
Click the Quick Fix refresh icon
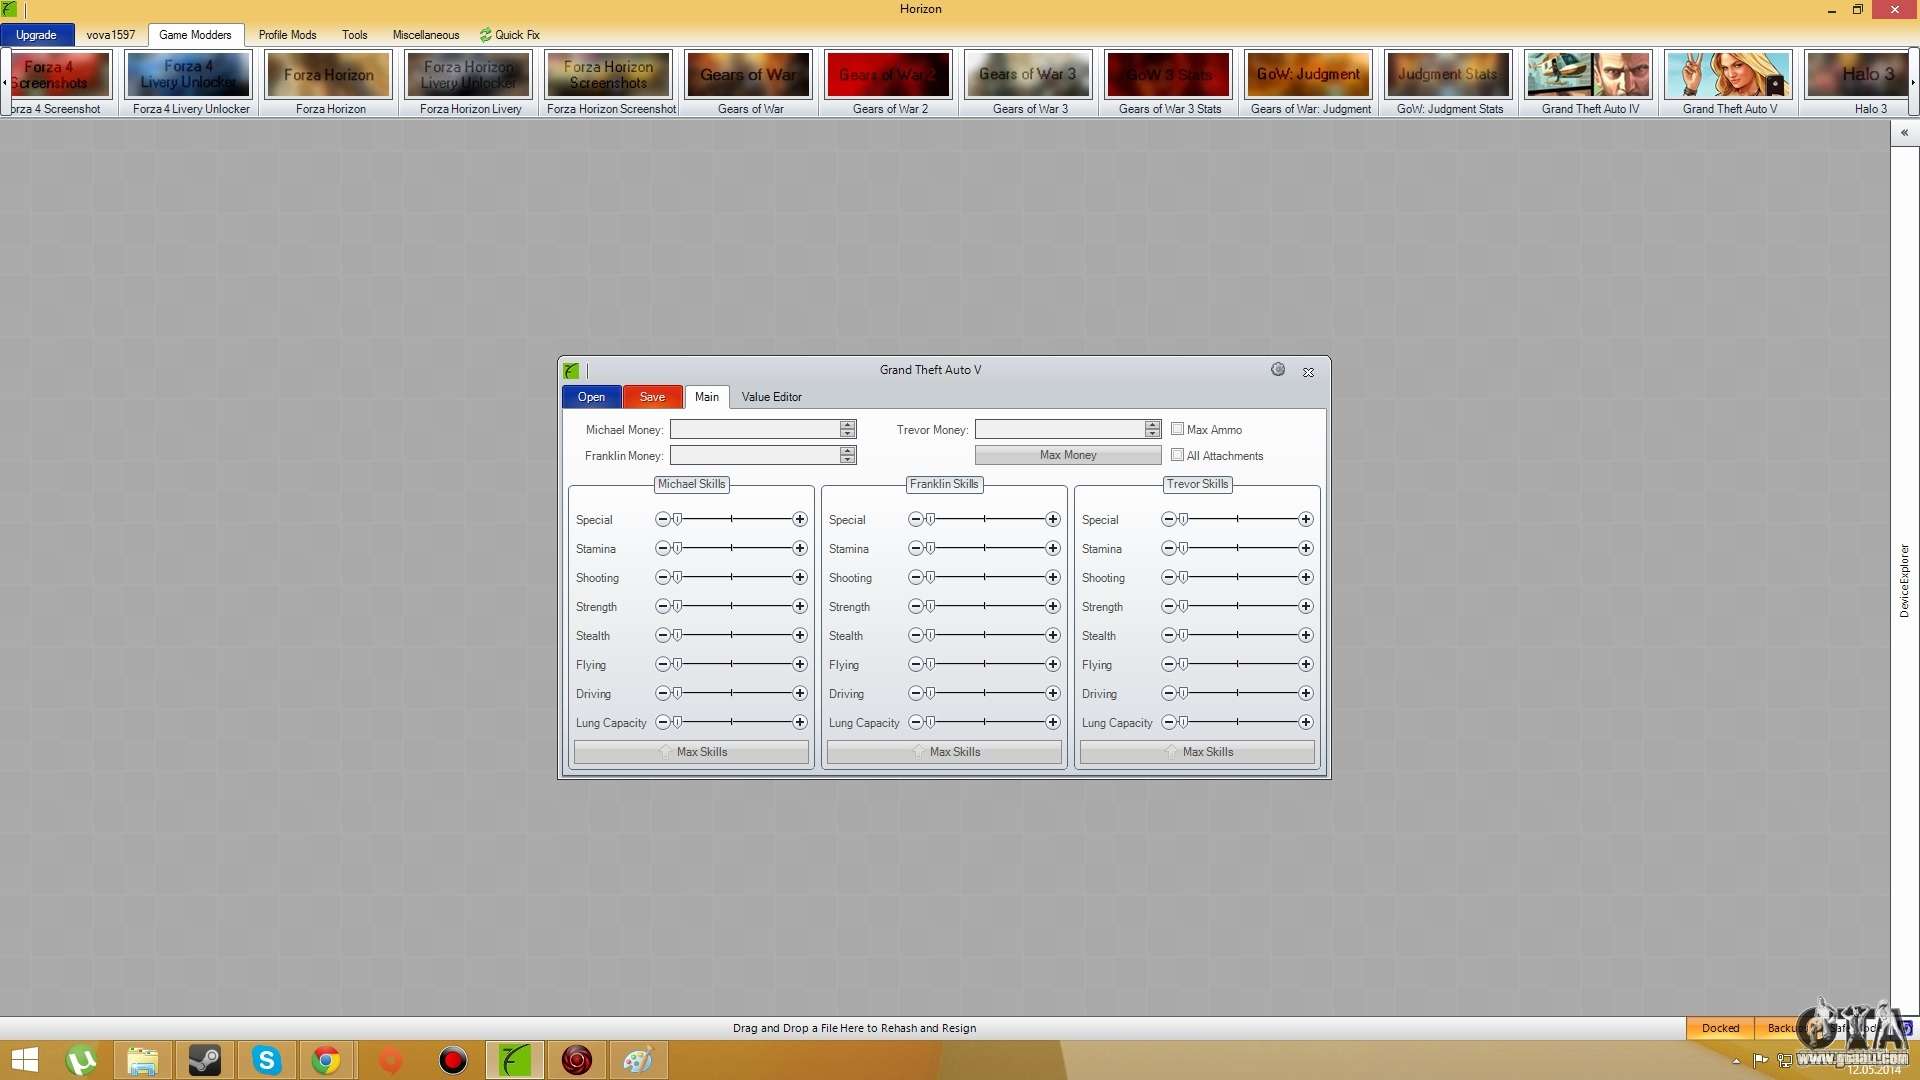click(486, 35)
